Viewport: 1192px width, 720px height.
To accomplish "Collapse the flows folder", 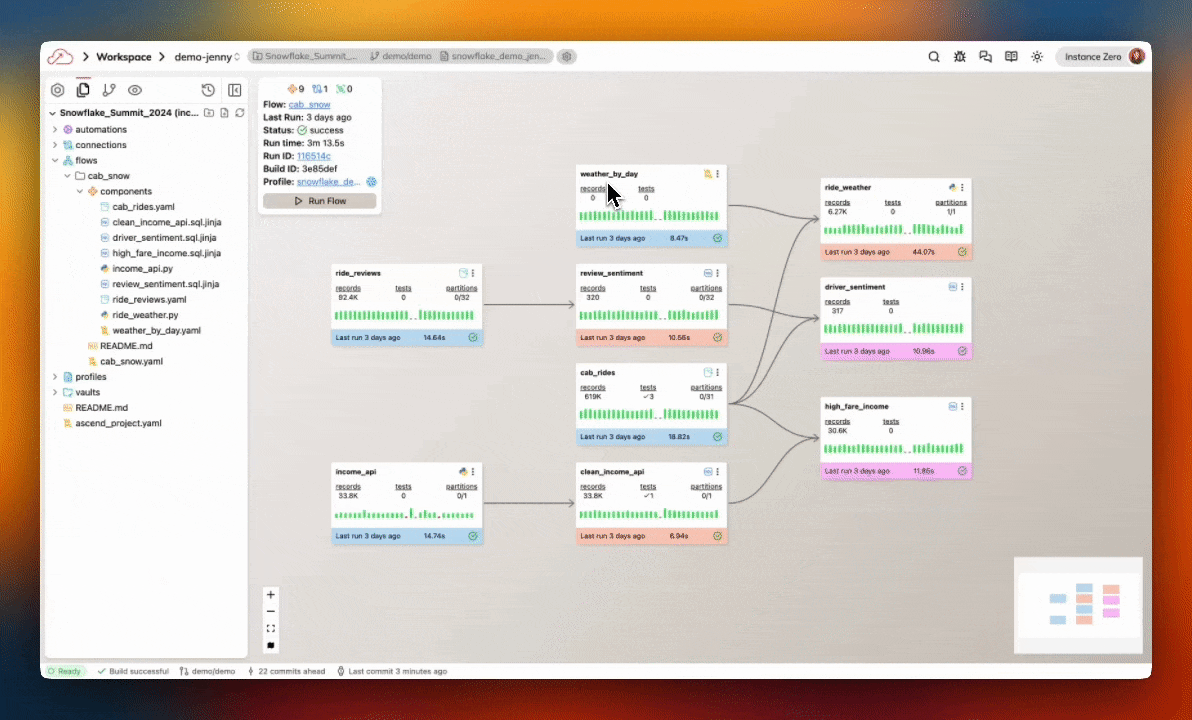I will coord(55,160).
